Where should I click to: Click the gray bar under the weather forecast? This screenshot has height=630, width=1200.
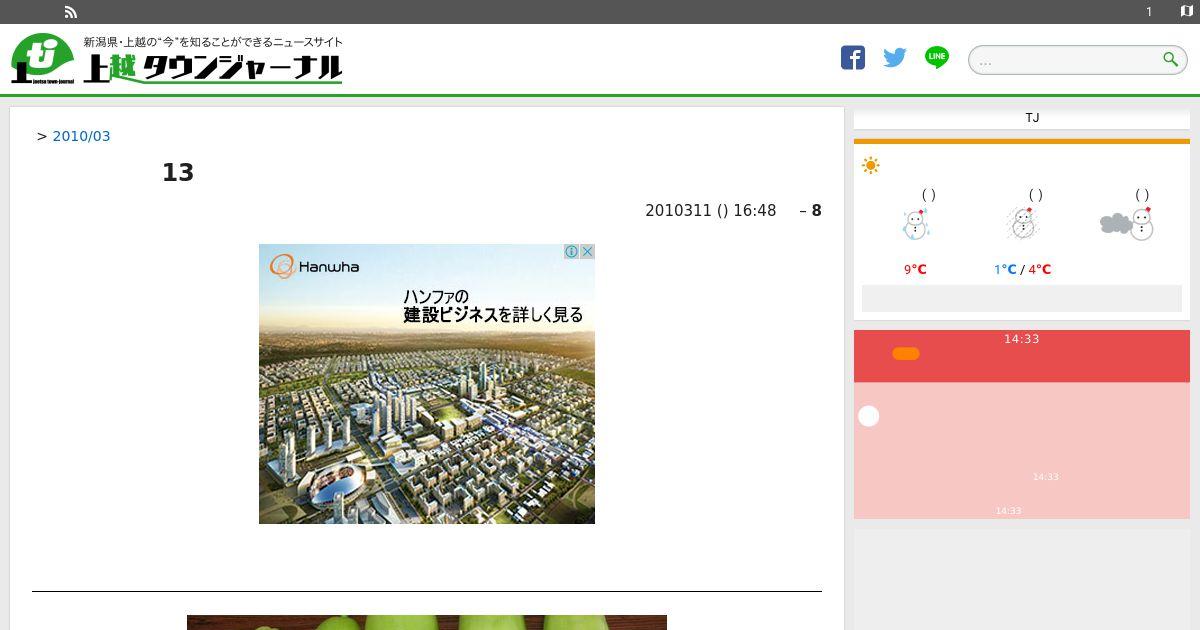click(1022, 298)
